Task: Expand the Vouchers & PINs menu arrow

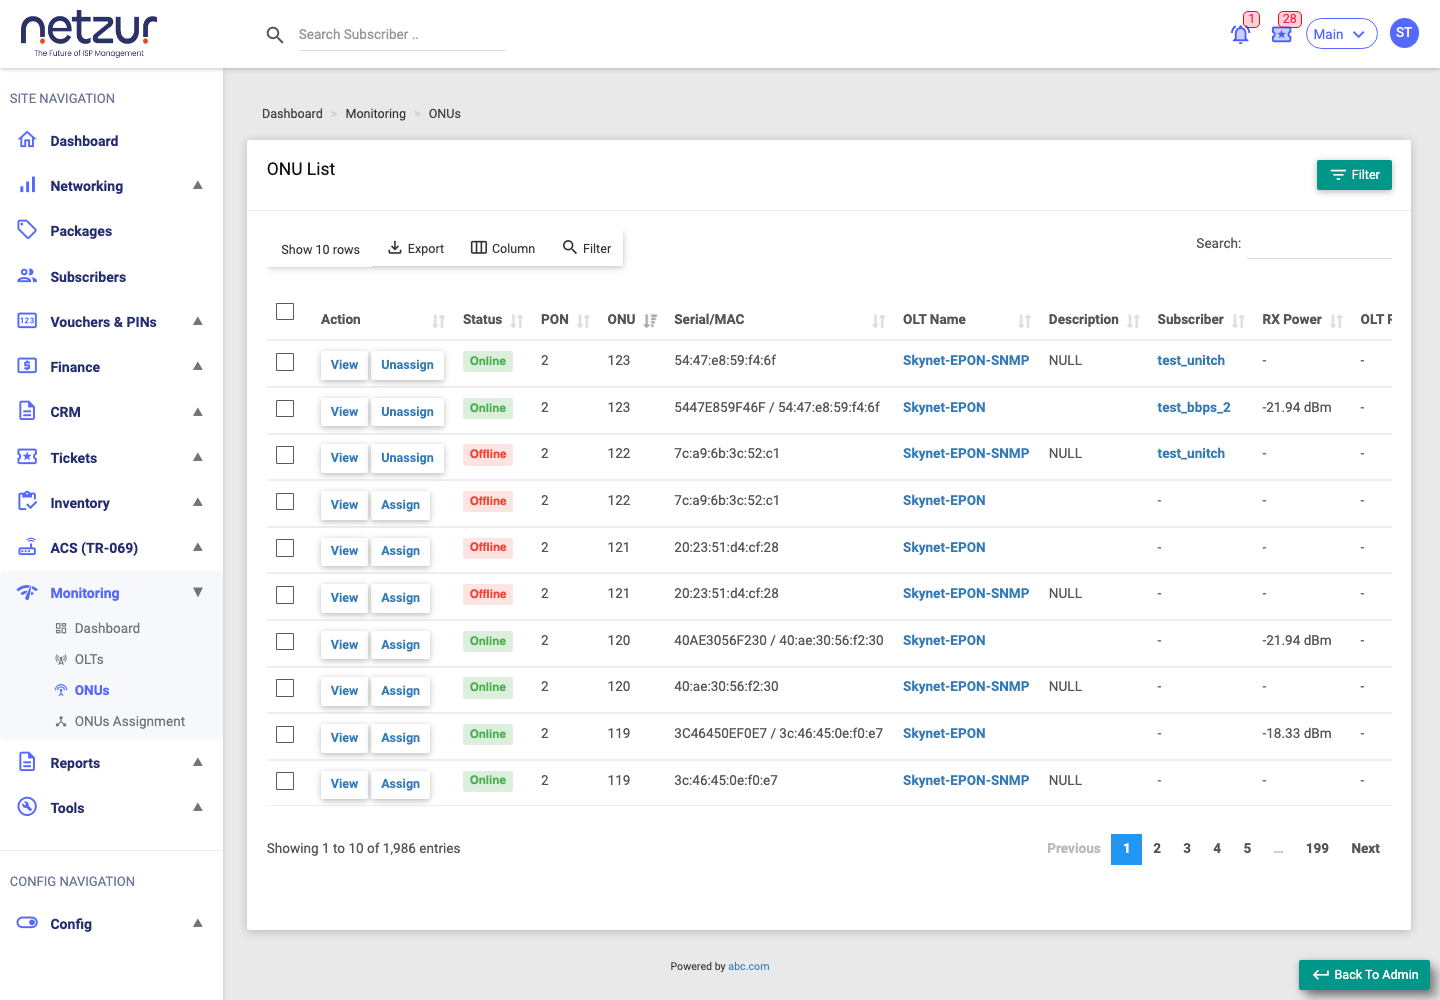Action: tap(198, 321)
